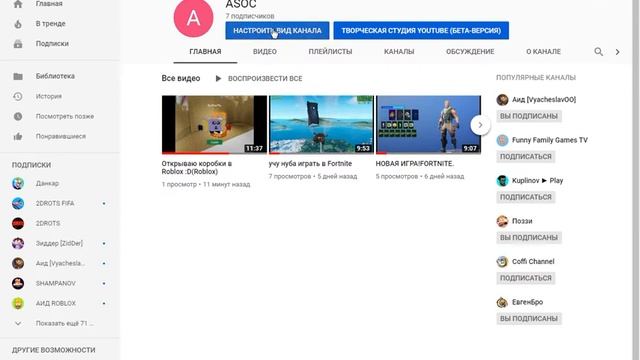Click Funny Family Games TV avatar
The height and width of the screenshot is (360, 640).
pos(502,140)
